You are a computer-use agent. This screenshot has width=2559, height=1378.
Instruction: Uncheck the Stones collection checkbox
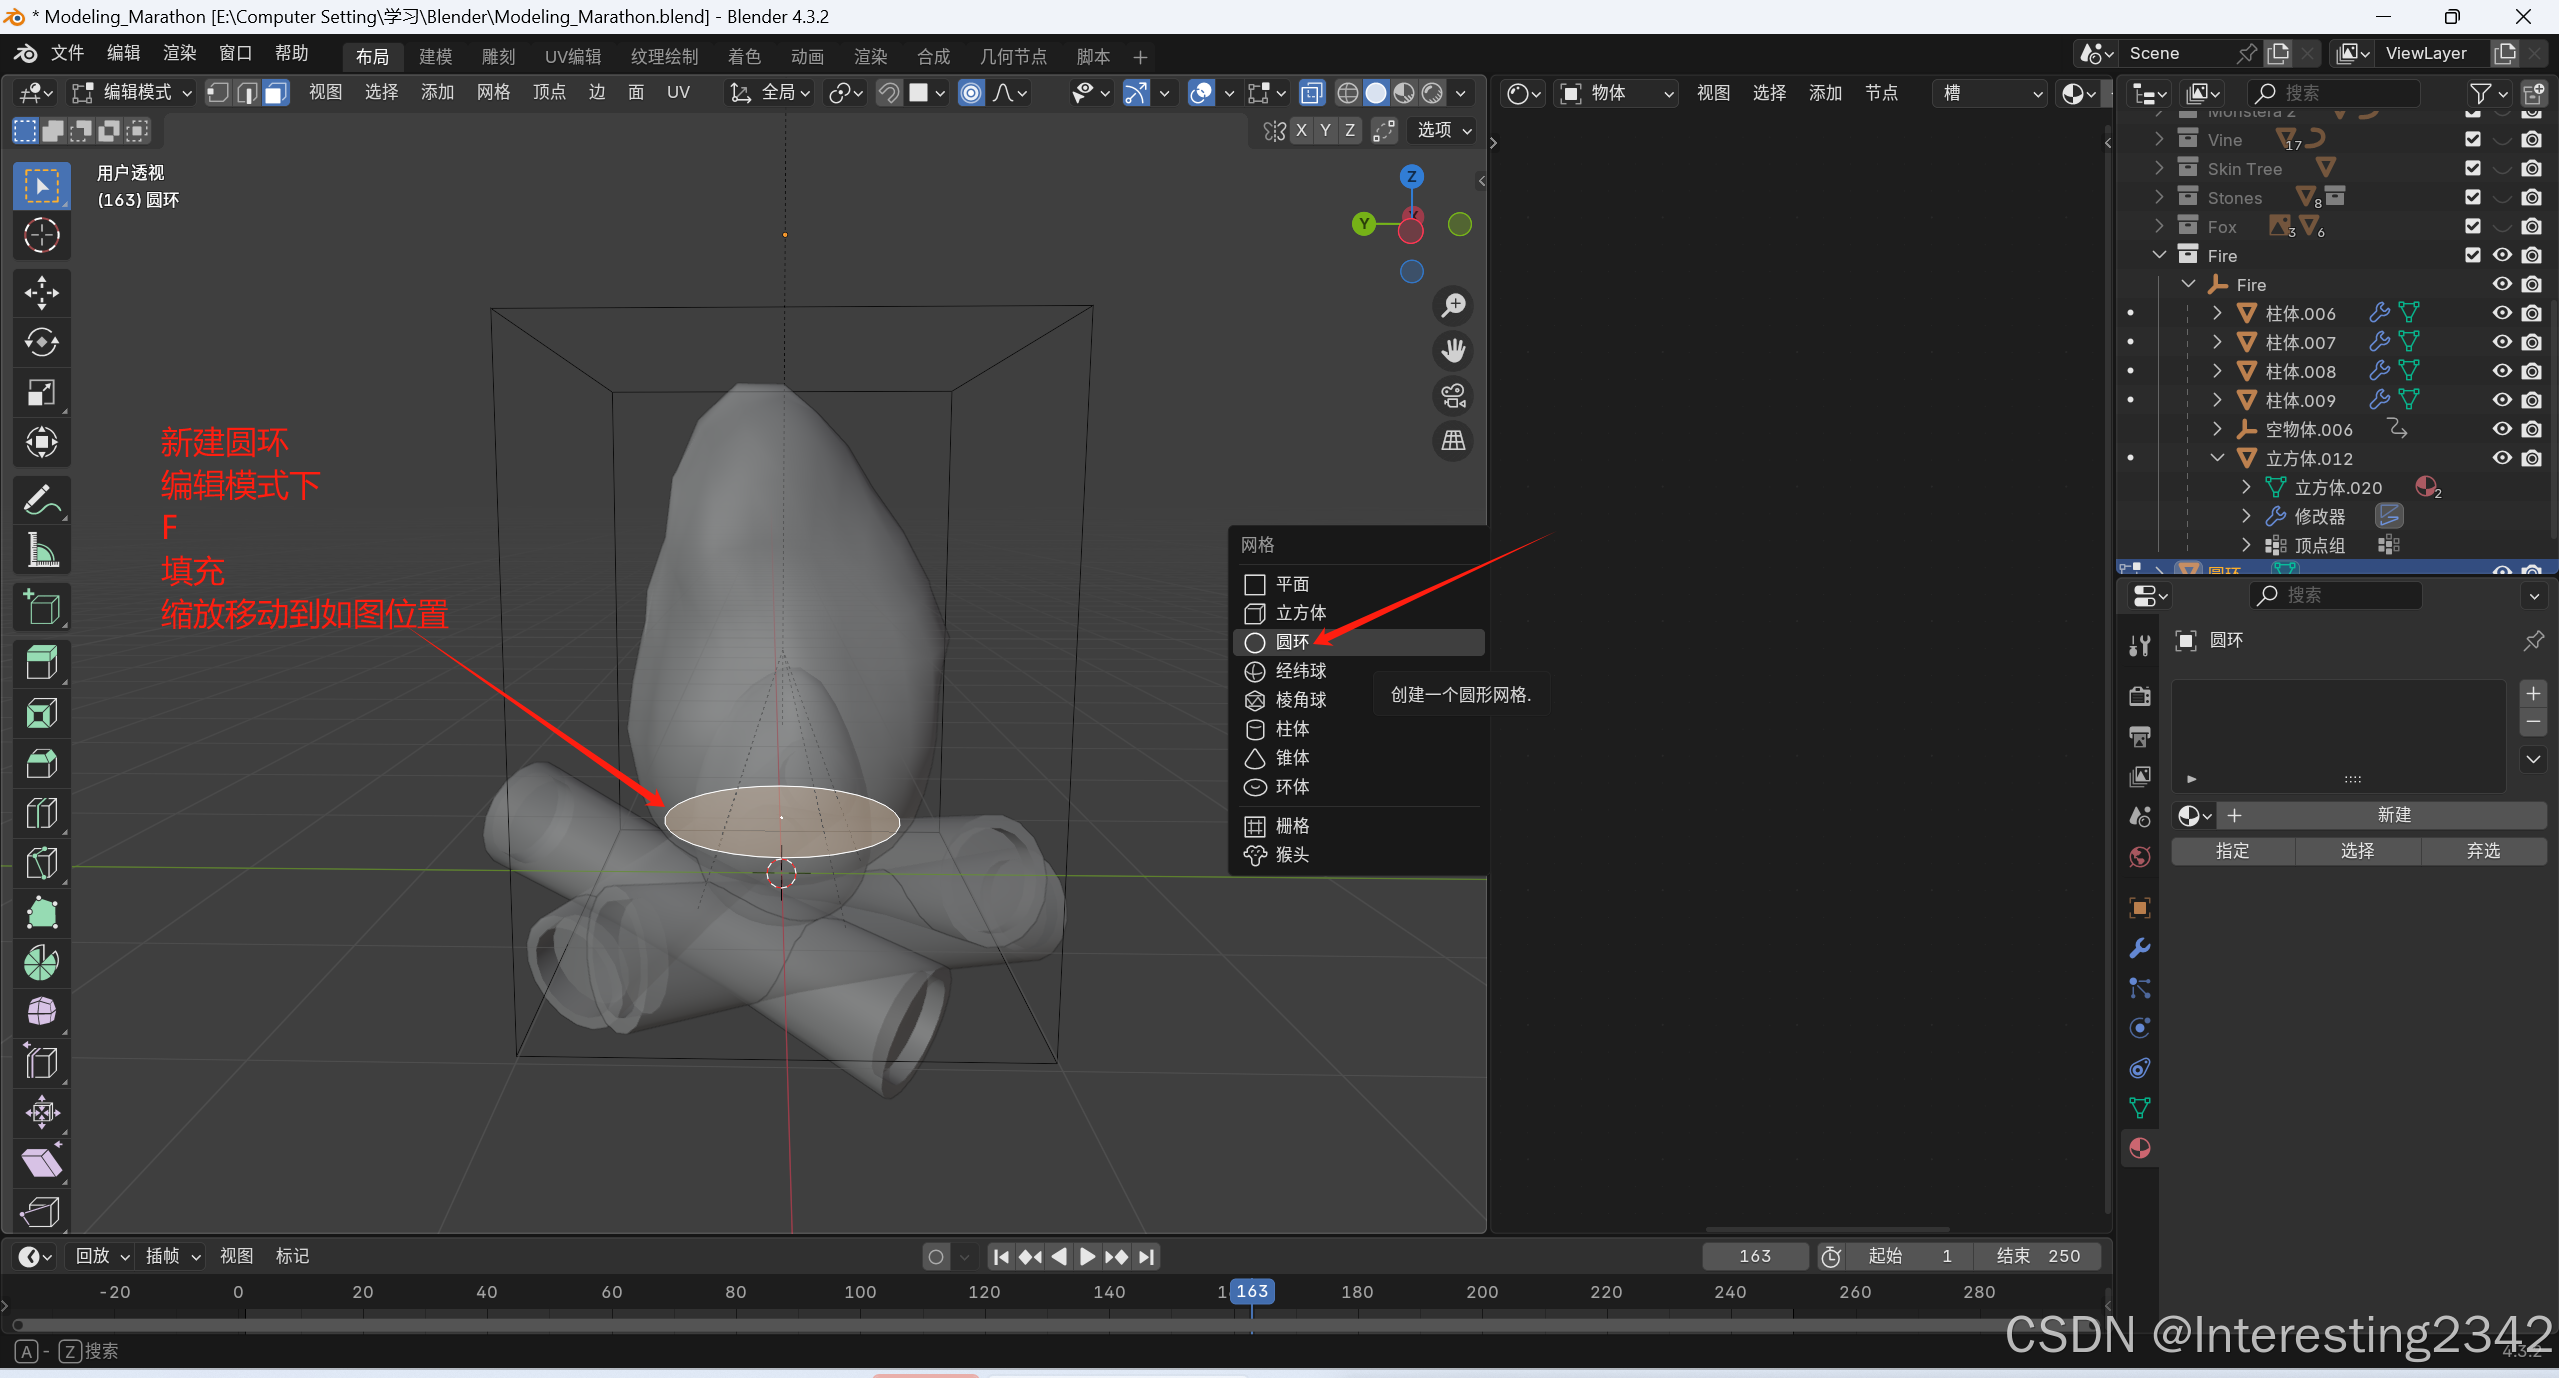(2473, 197)
